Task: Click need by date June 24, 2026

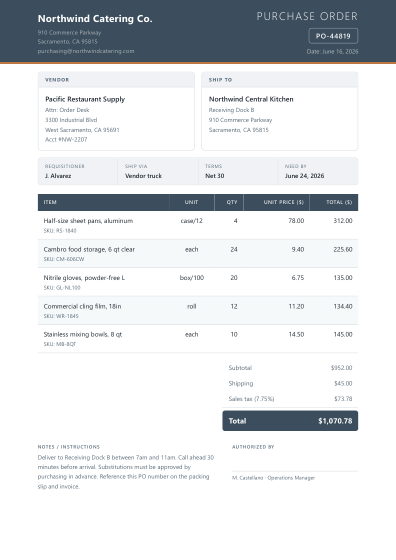Action: (305, 176)
